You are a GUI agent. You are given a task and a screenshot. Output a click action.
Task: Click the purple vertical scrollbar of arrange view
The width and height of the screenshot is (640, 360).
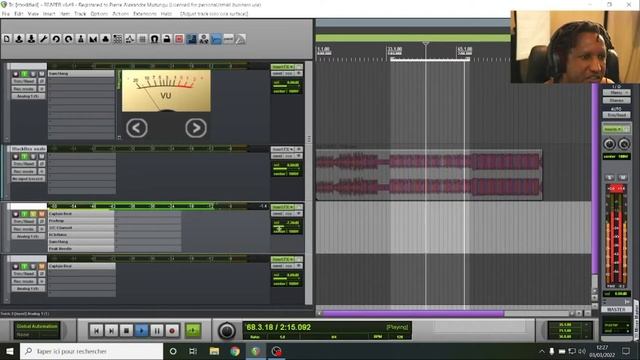pos(595,180)
